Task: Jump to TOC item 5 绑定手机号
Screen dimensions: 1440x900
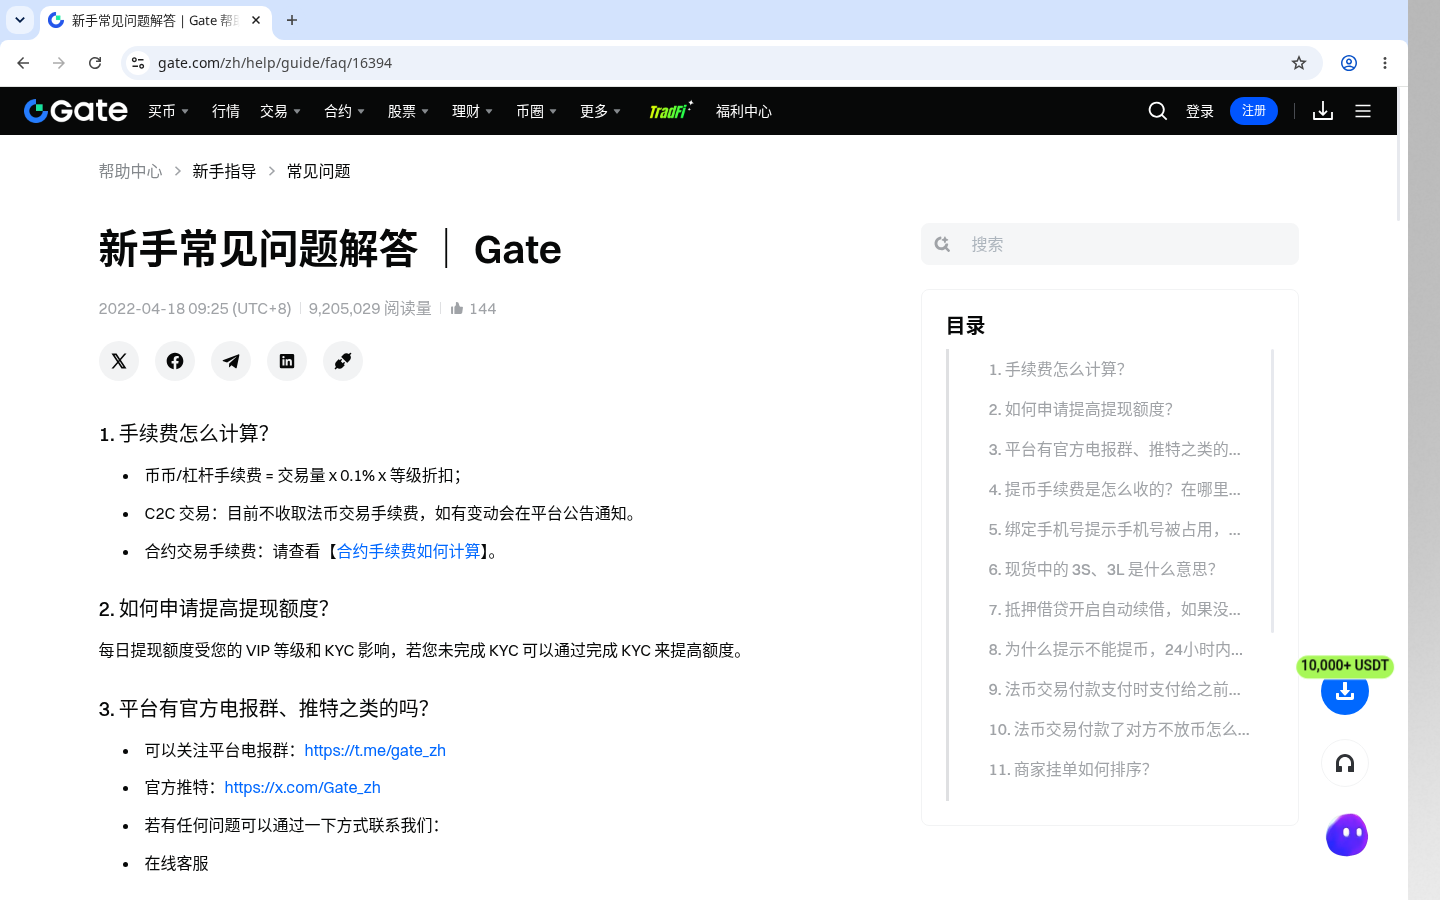Action: pos(1115,529)
